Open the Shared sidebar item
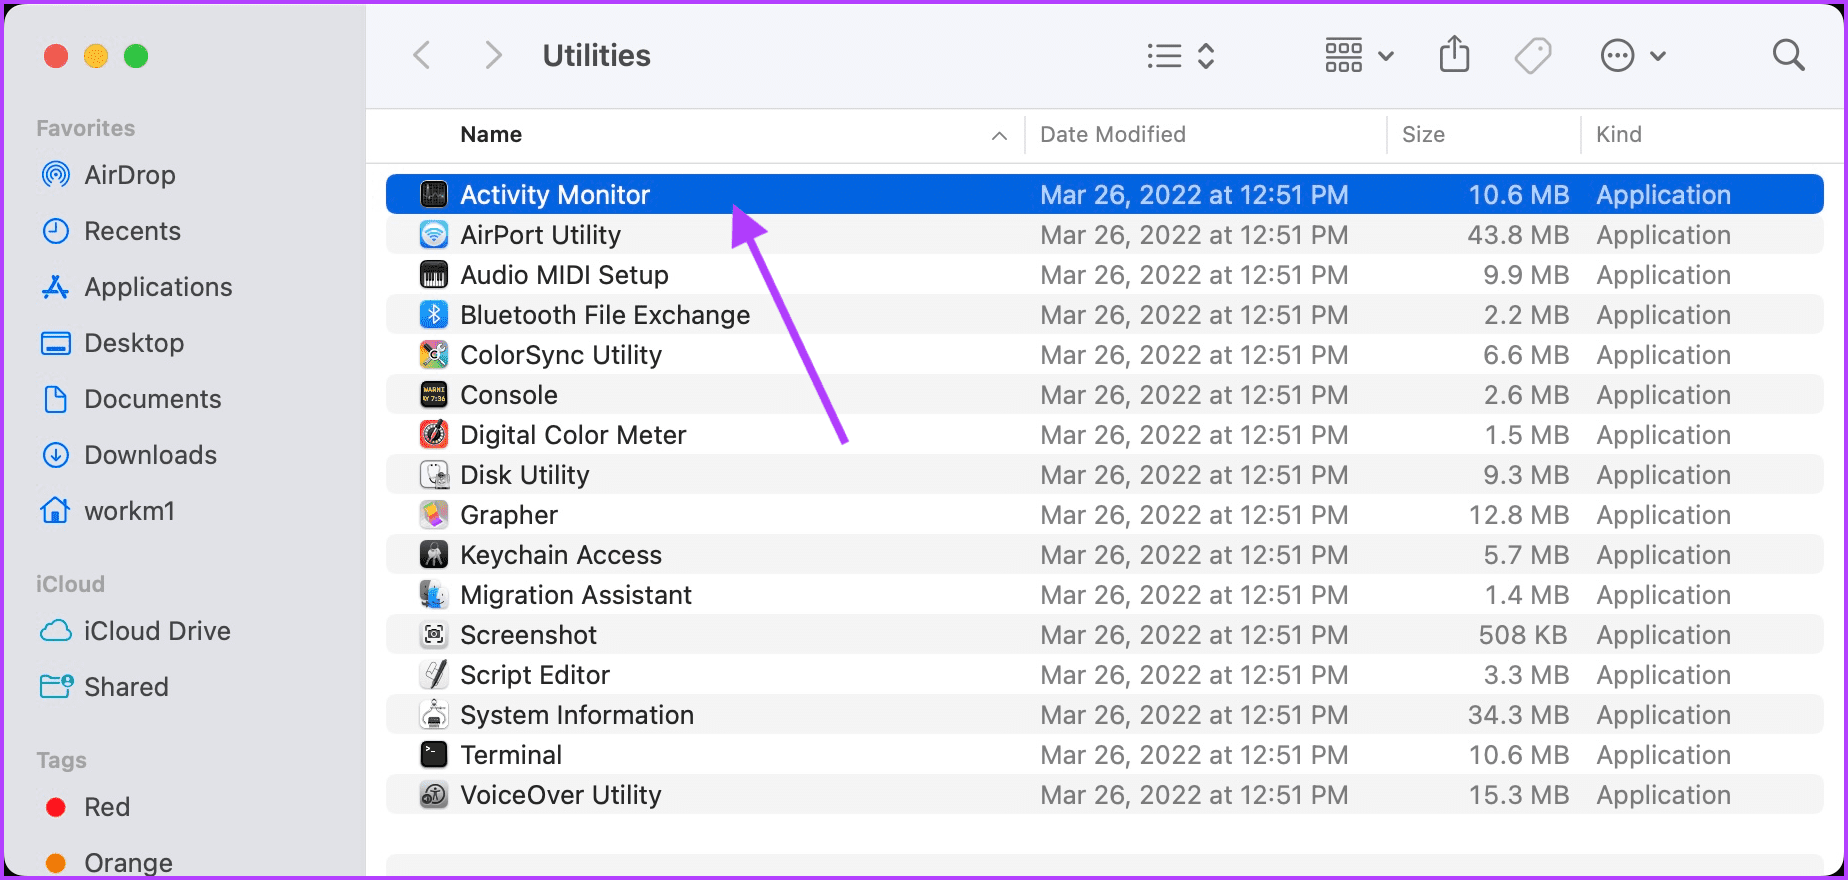This screenshot has width=1848, height=880. [x=104, y=687]
